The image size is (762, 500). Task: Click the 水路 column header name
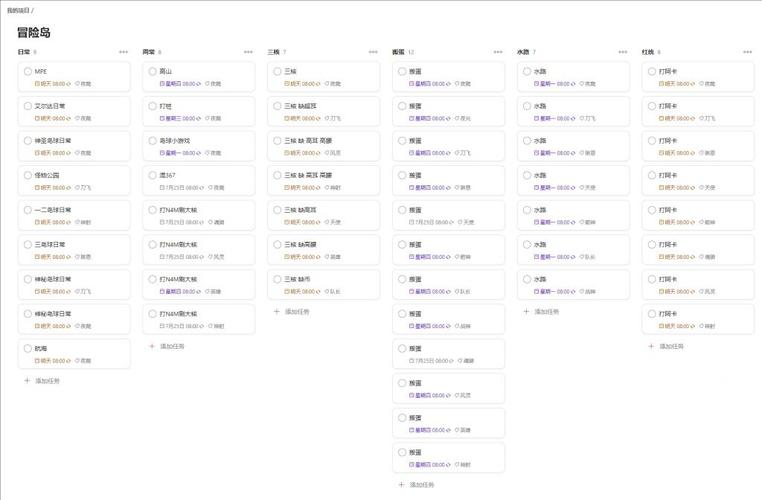(523, 52)
